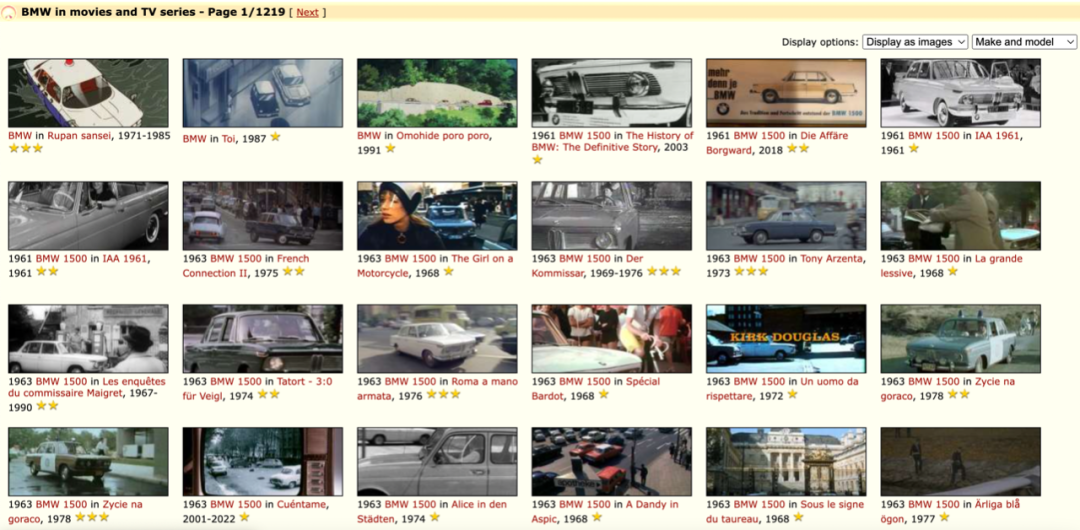Image resolution: width=1080 pixels, height=530 pixels.
Task: Click 'BMW 1500' link before Tony Arzenta
Action: 759,258
